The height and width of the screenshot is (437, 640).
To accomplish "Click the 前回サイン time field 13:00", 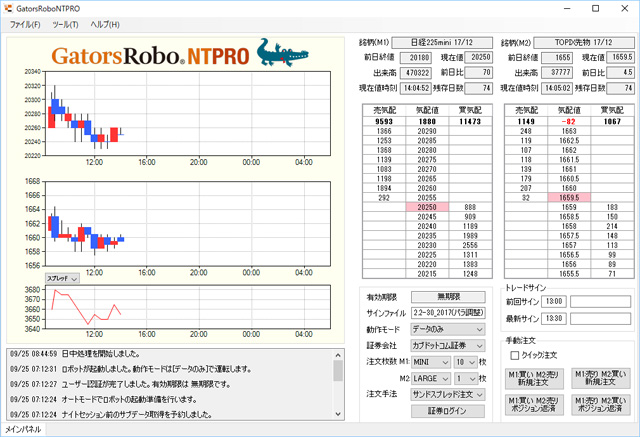I will click(x=553, y=302).
